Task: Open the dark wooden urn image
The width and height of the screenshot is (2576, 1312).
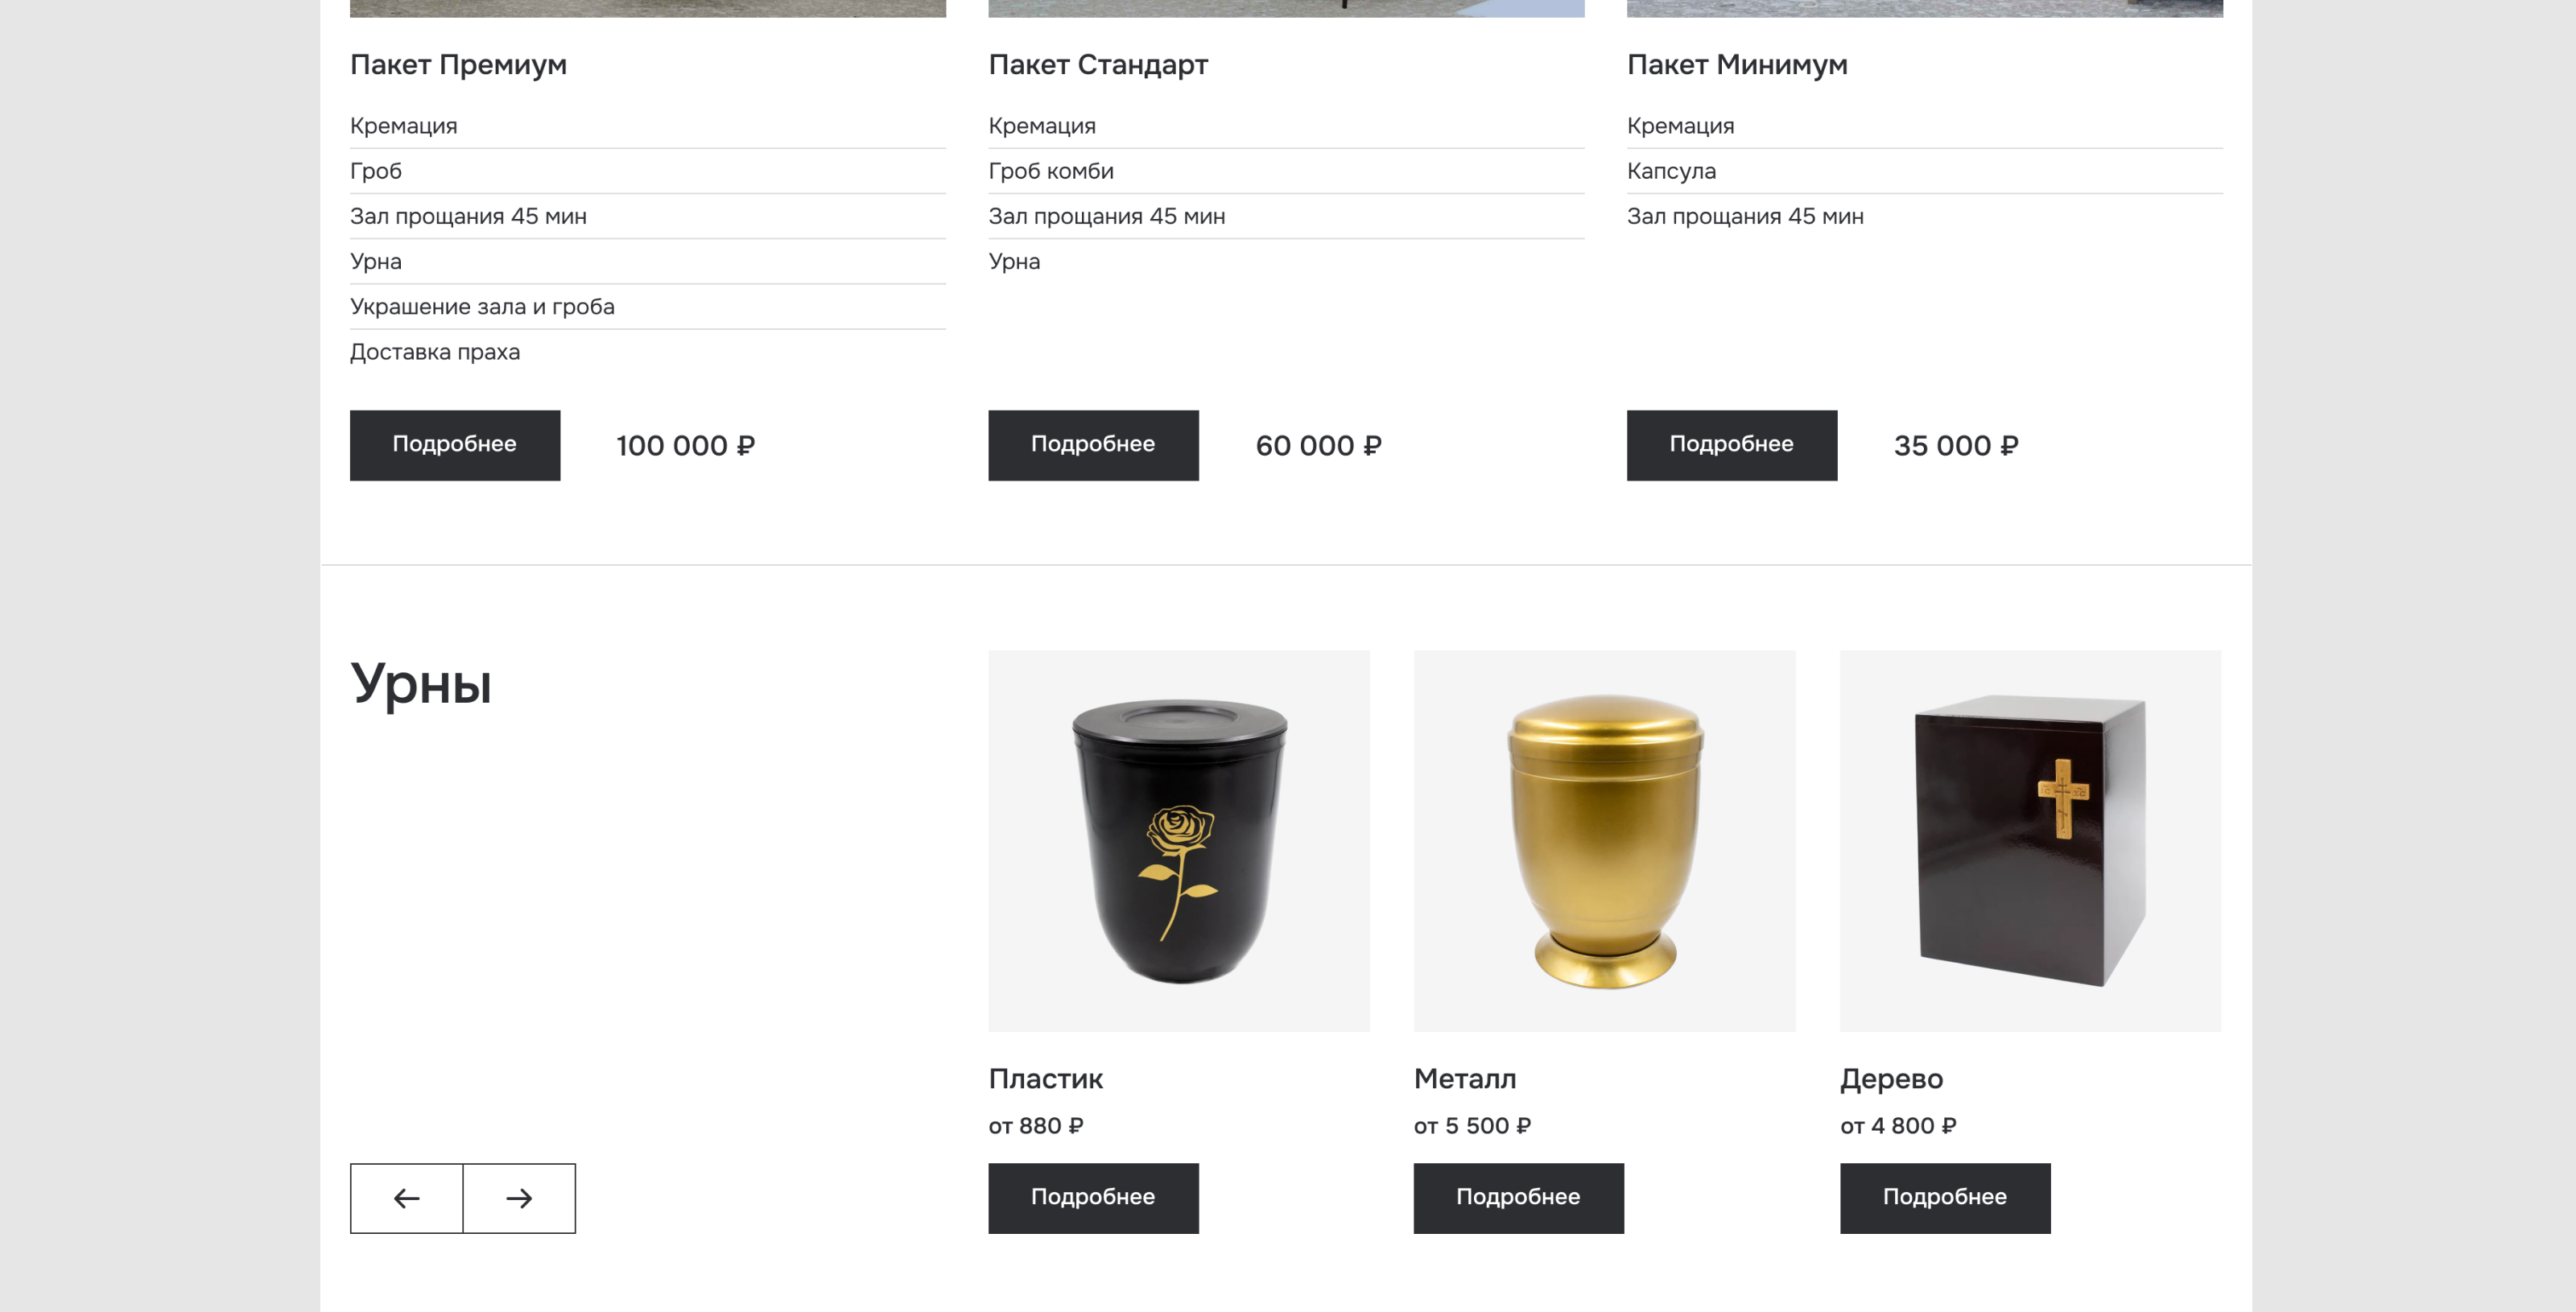Action: point(2030,840)
